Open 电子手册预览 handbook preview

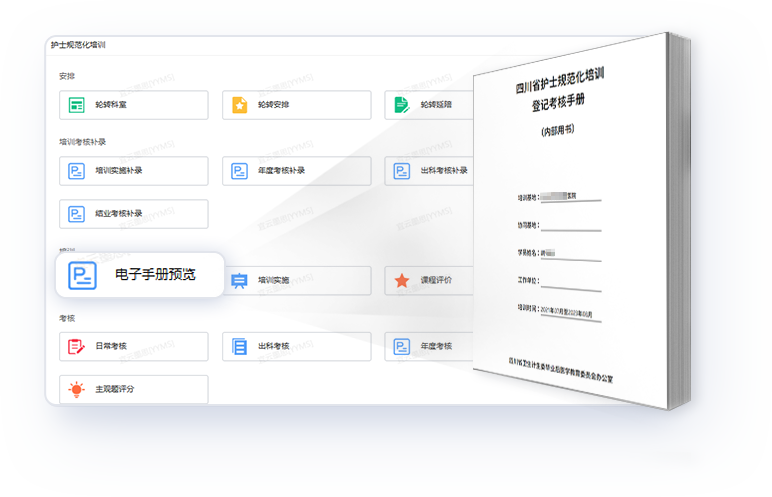(x=140, y=275)
